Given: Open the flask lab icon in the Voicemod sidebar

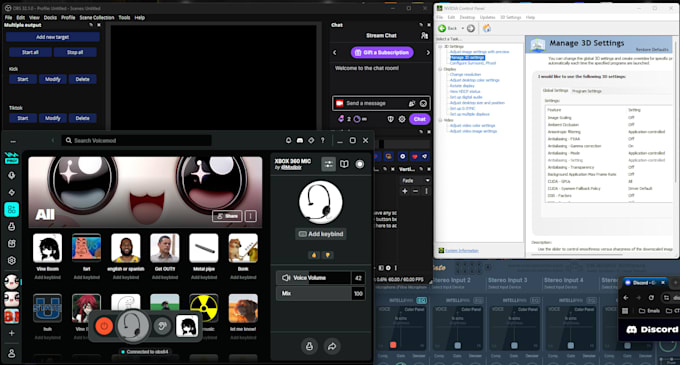Looking at the screenshot, I should (x=12, y=226).
